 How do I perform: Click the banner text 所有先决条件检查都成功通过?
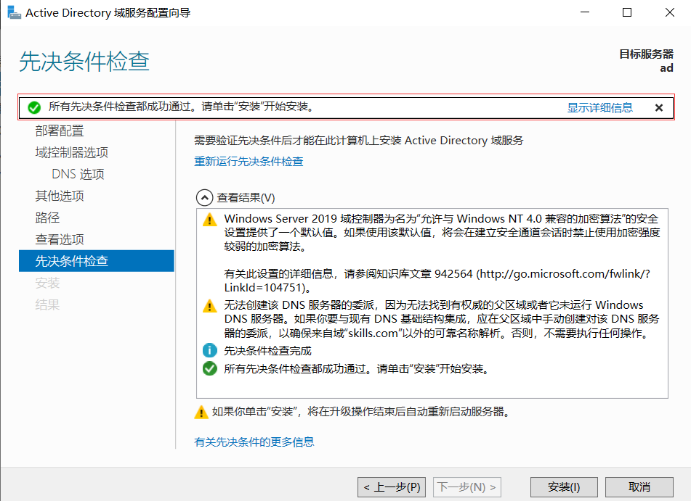(x=181, y=107)
